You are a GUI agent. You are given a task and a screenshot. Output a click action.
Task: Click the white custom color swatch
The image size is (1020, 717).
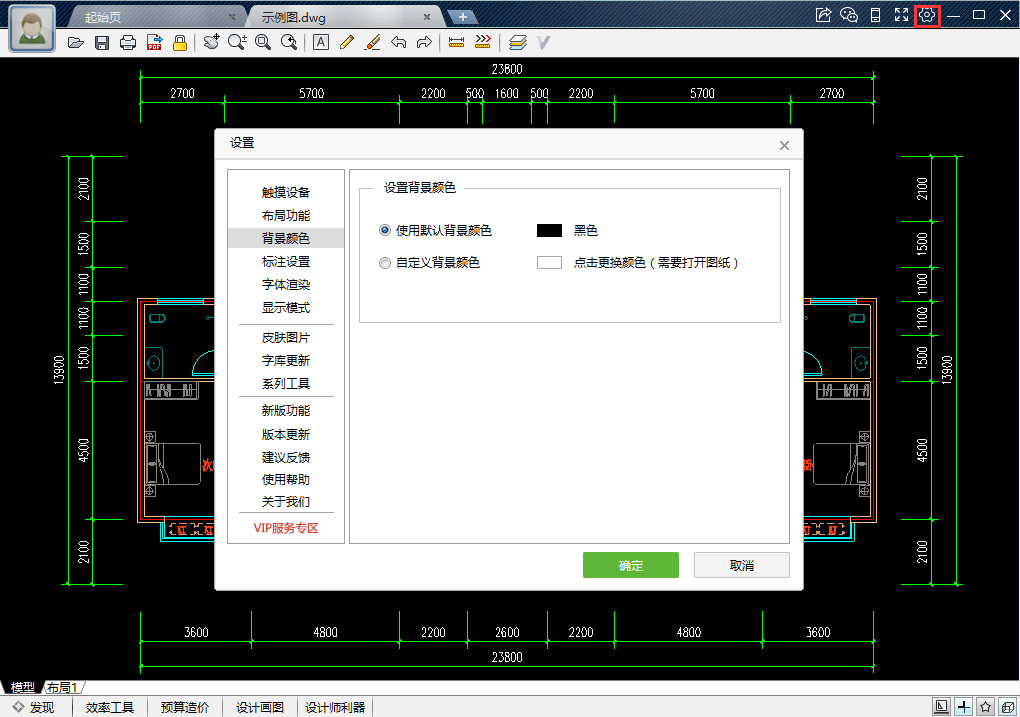click(549, 262)
